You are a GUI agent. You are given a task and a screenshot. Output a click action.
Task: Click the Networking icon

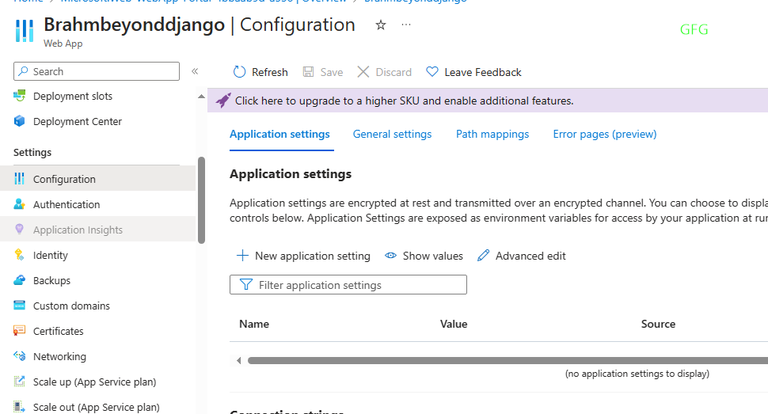pyautogui.click(x=19, y=356)
